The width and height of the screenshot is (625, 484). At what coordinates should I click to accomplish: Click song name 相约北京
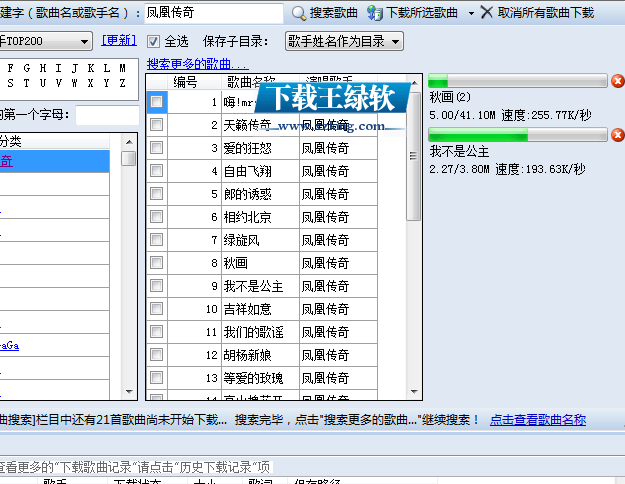(248, 217)
